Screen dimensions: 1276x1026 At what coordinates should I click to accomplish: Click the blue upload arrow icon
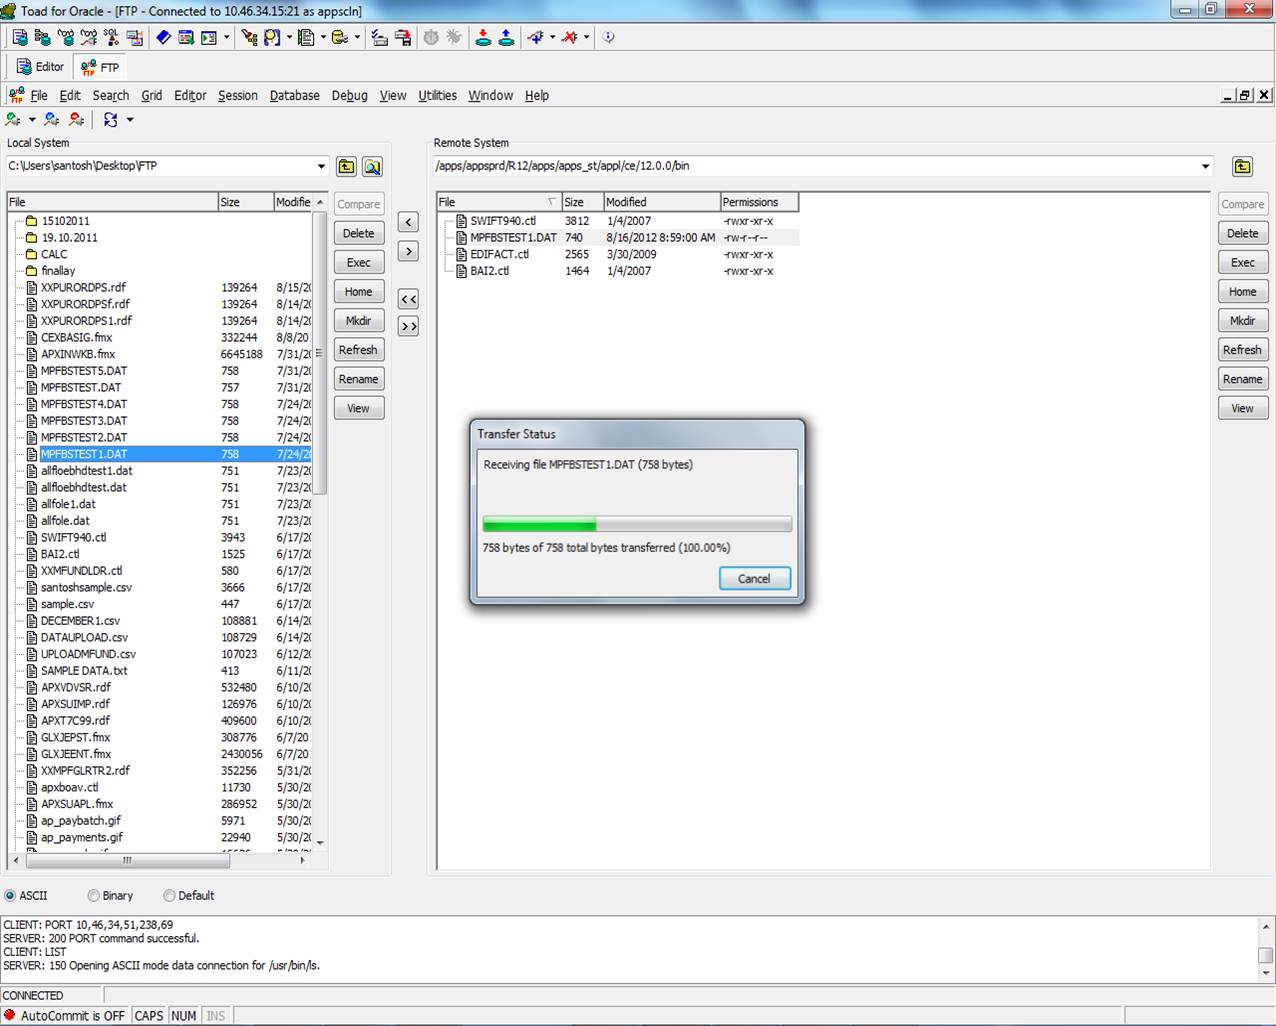[507, 37]
